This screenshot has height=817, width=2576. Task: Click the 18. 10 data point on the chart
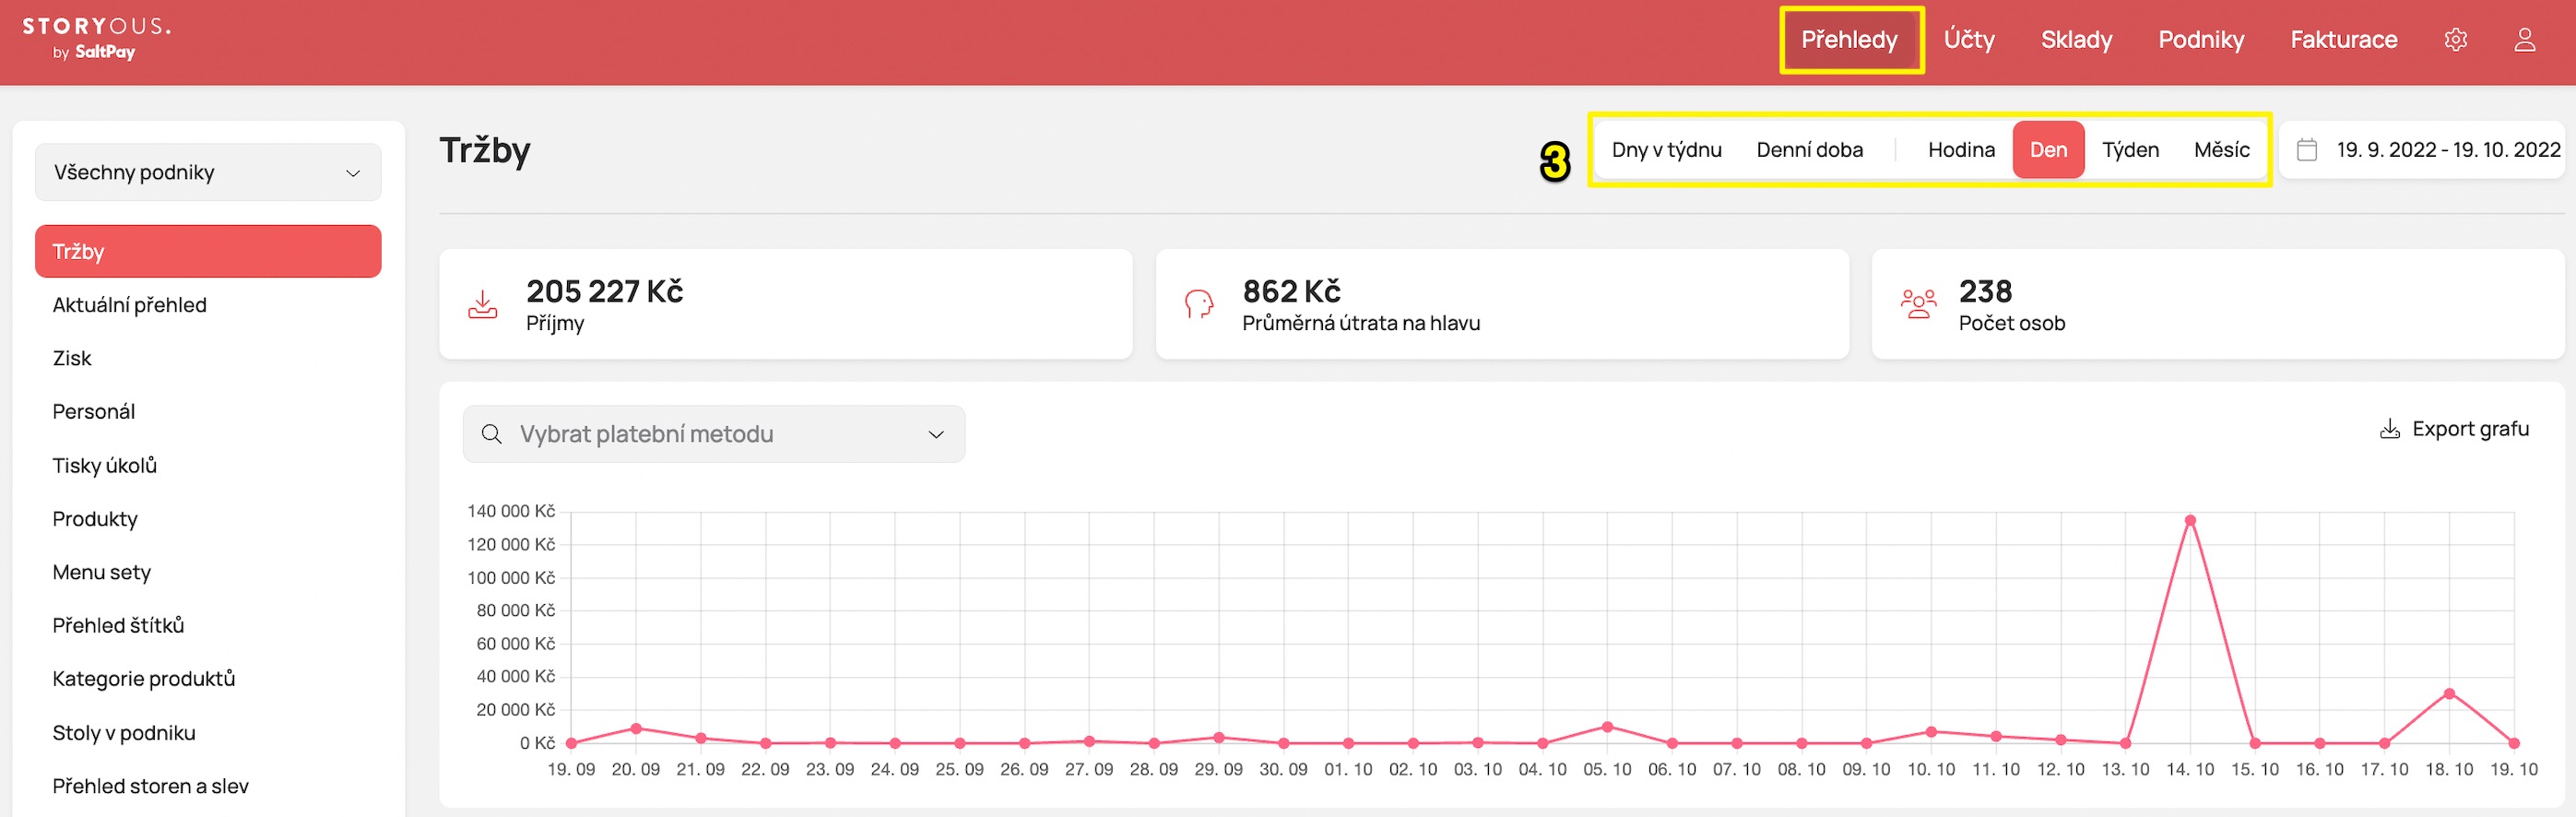[x=2449, y=693]
